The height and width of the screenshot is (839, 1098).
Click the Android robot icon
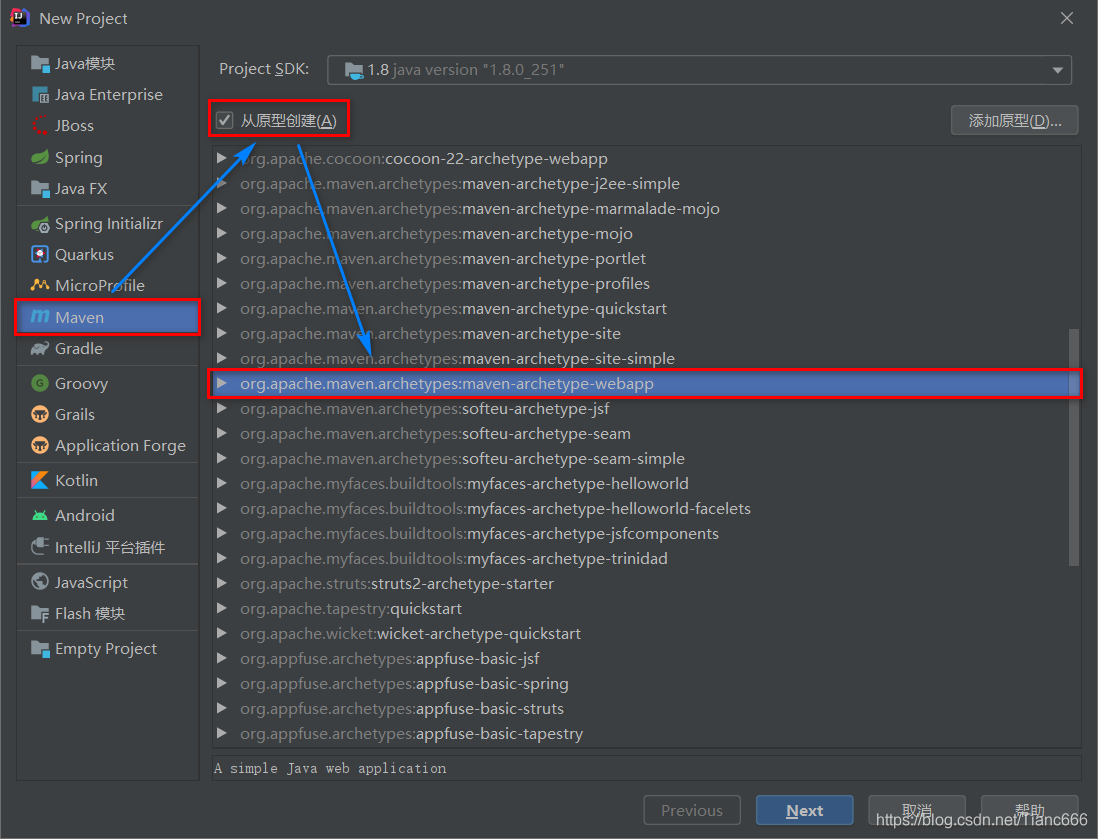click(40, 515)
